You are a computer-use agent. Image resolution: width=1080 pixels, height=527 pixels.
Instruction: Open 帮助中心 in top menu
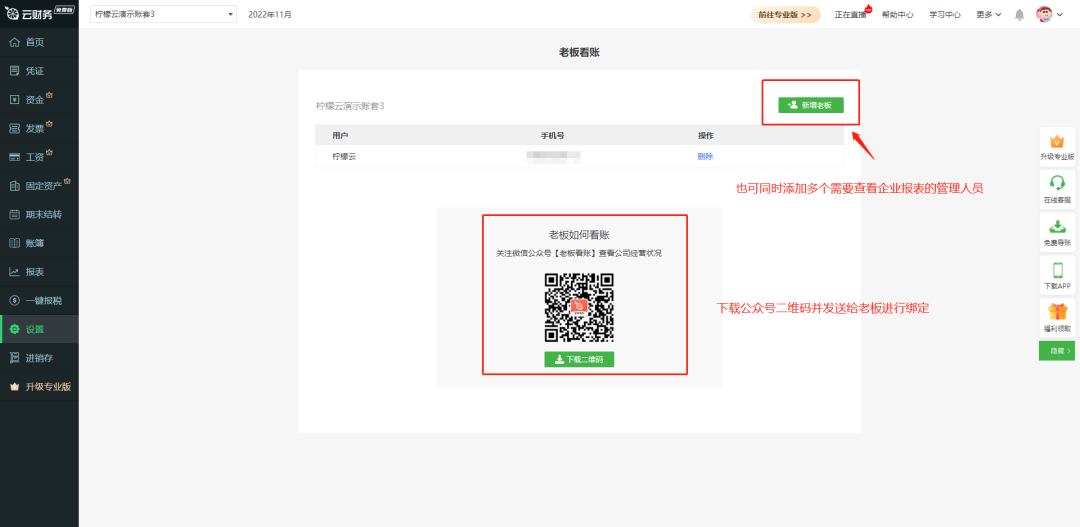point(897,14)
